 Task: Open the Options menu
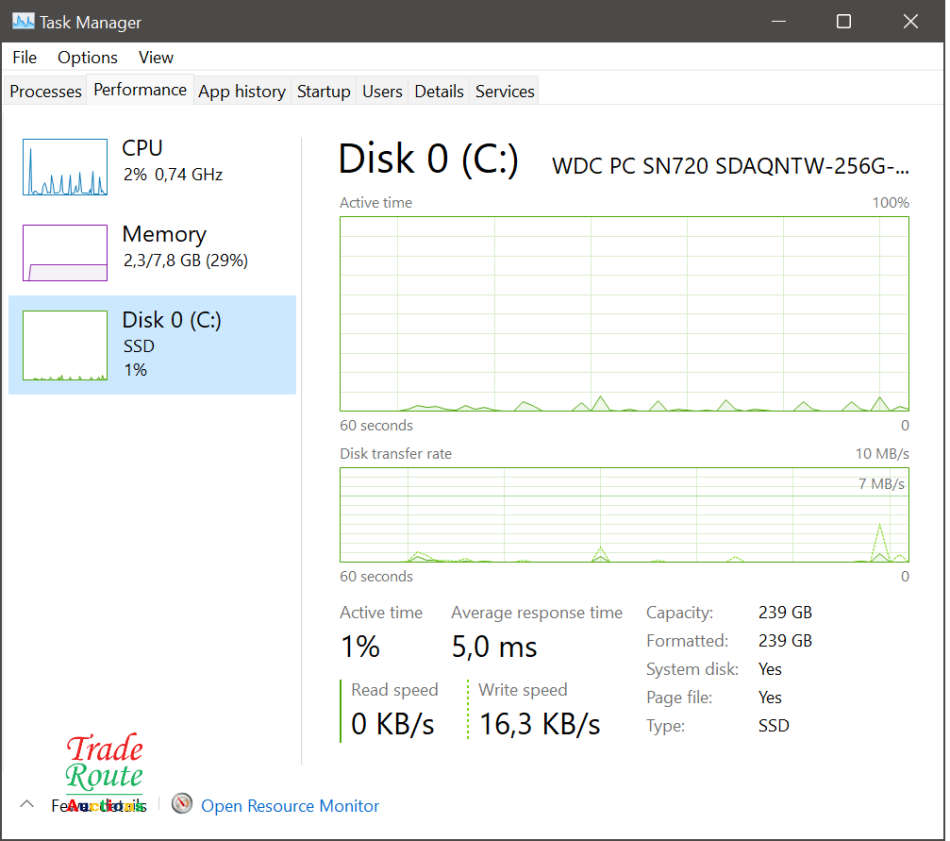click(x=87, y=57)
